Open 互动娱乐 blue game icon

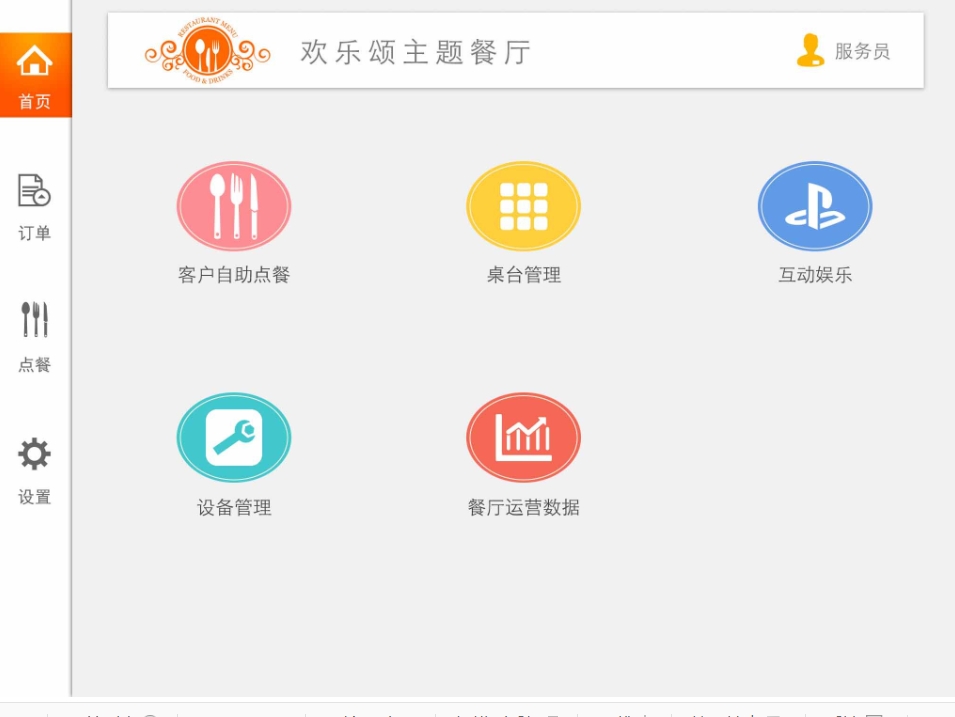click(x=815, y=206)
